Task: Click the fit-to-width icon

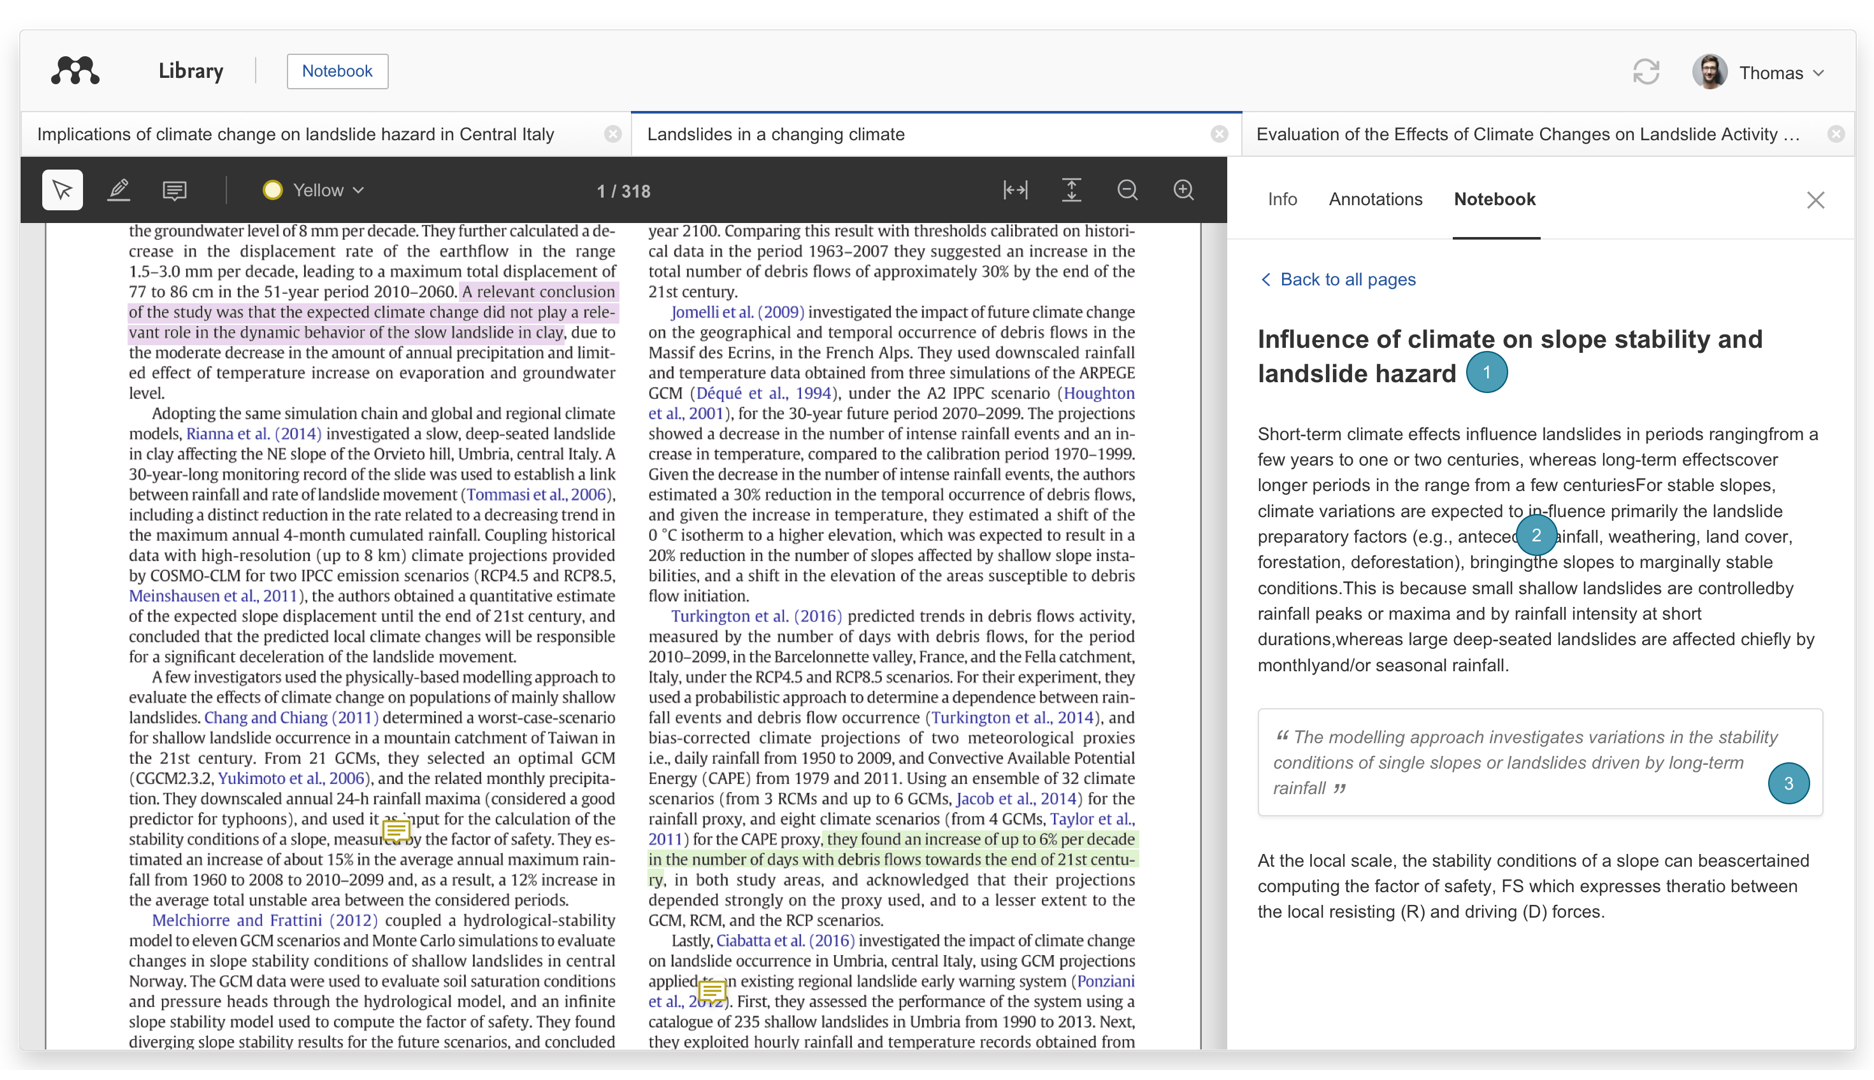Action: [1015, 190]
